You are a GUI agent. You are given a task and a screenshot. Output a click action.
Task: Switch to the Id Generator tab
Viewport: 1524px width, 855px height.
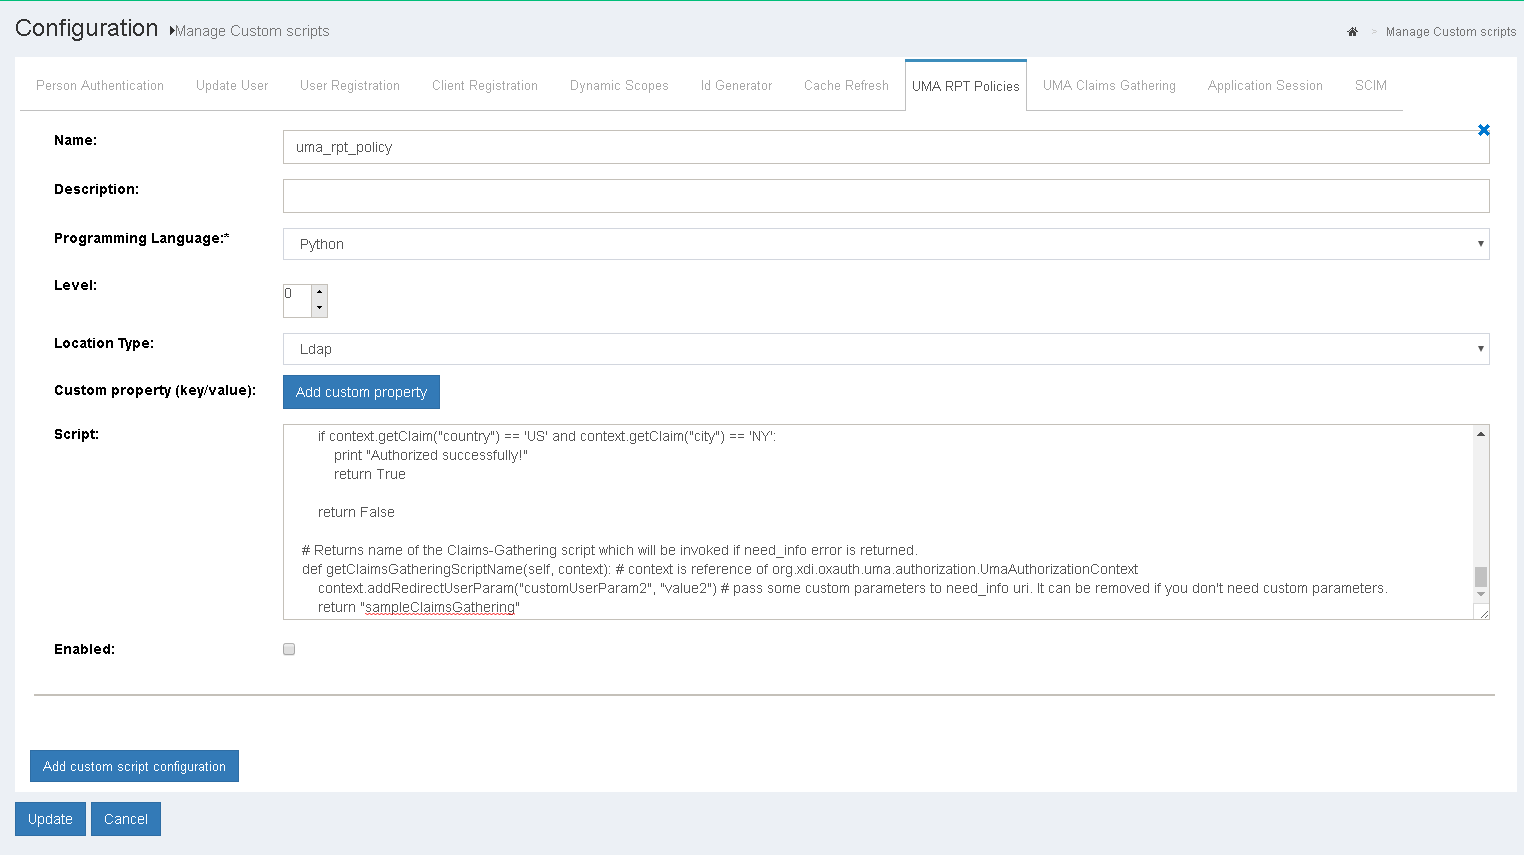[736, 85]
